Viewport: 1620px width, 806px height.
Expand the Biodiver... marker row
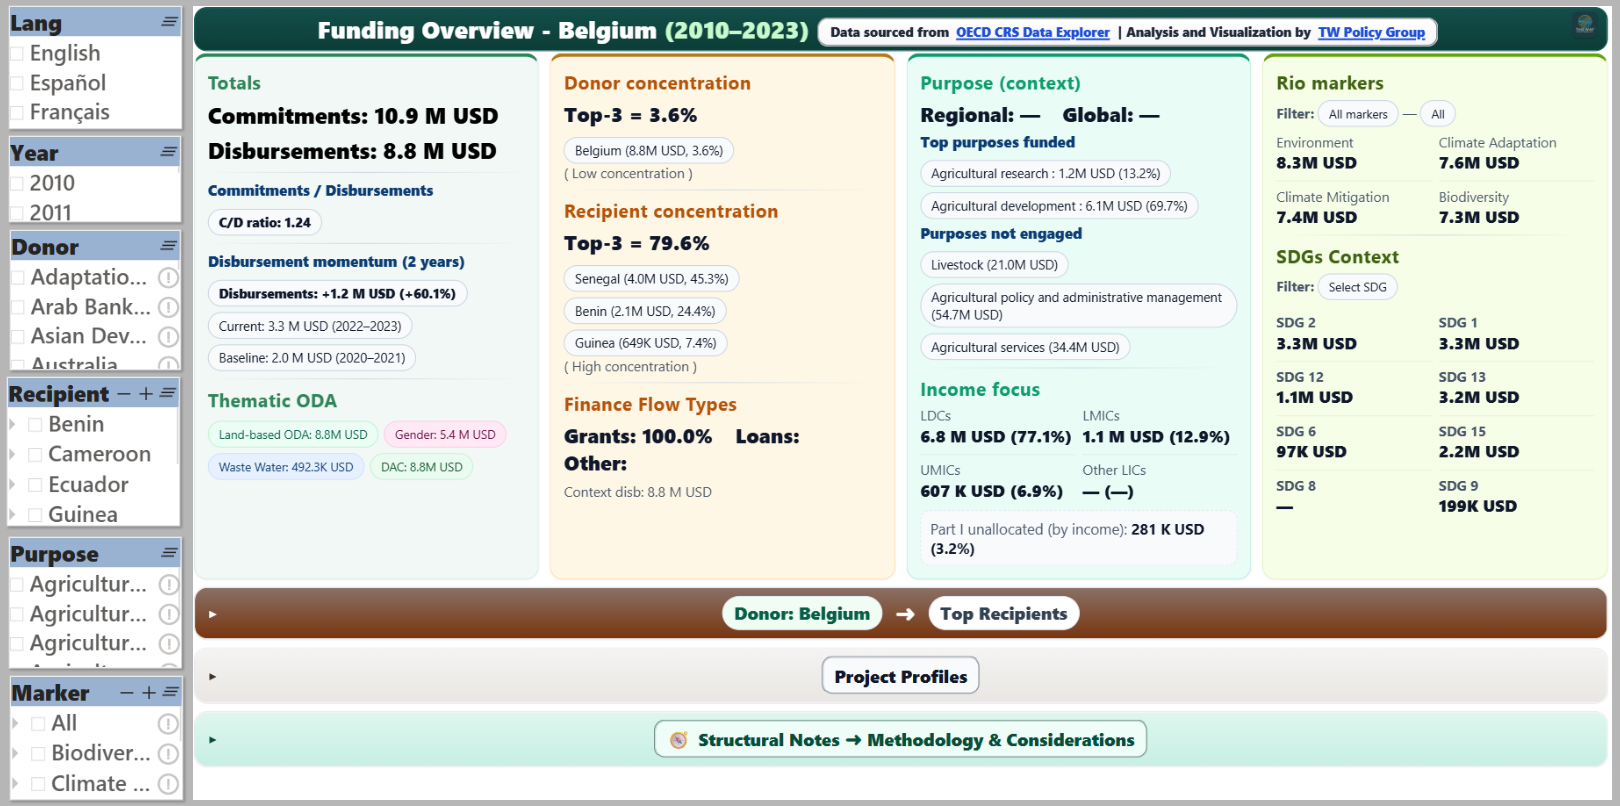[x=15, y=753]
